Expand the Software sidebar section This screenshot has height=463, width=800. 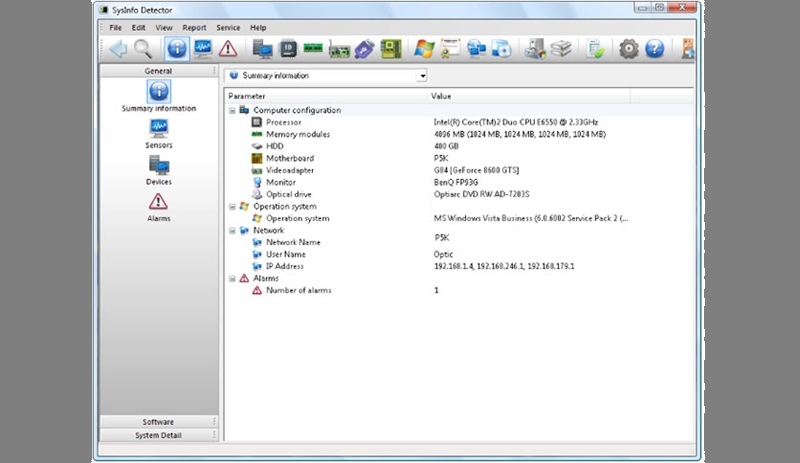click(x=159, y=422)
